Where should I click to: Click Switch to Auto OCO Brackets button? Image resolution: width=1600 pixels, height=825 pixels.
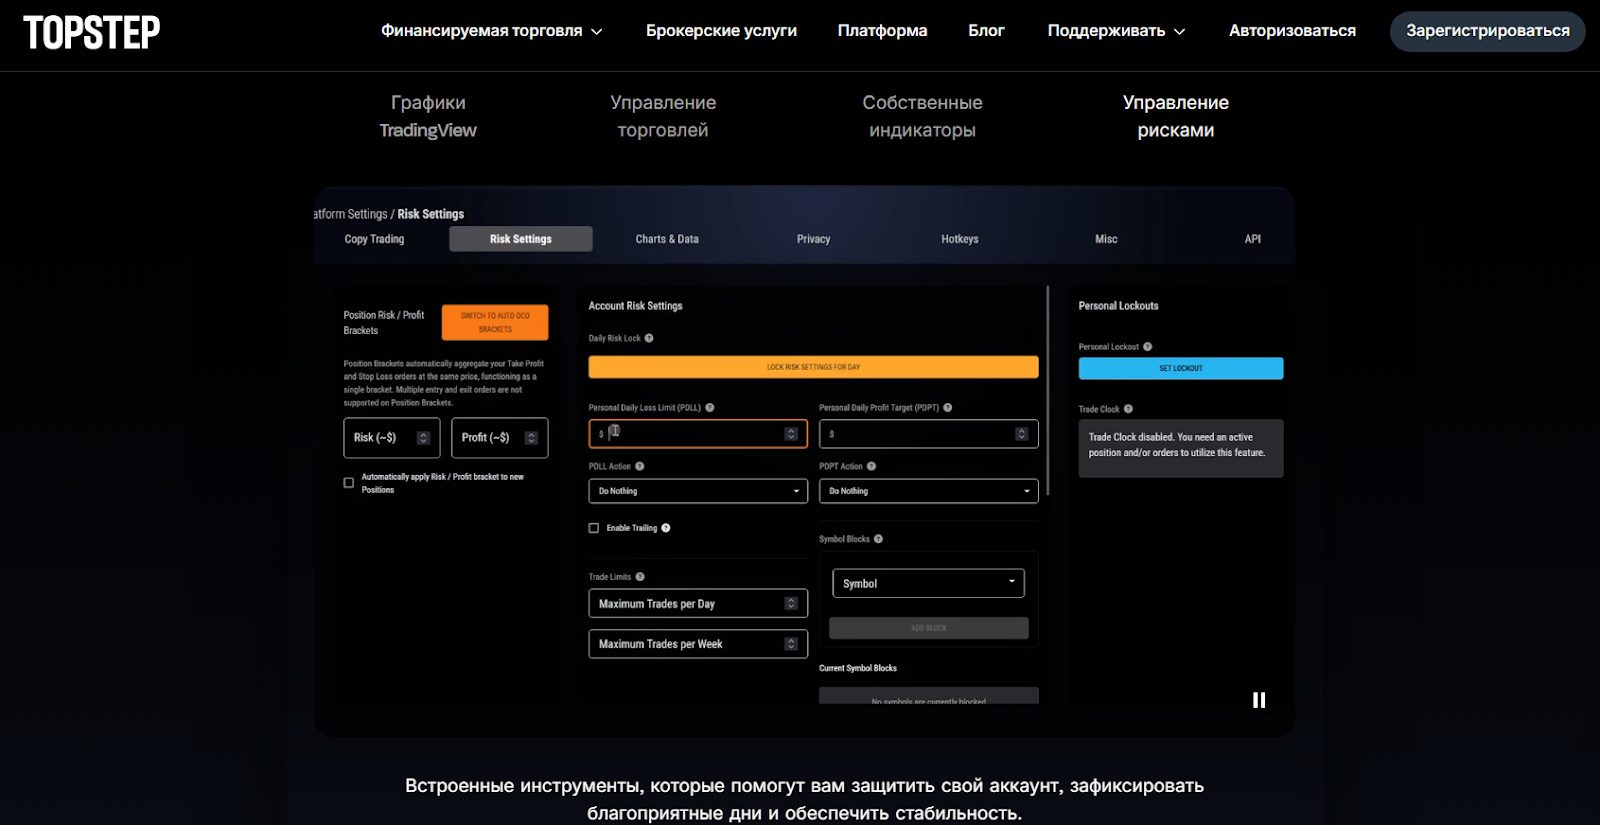point(495,322)
